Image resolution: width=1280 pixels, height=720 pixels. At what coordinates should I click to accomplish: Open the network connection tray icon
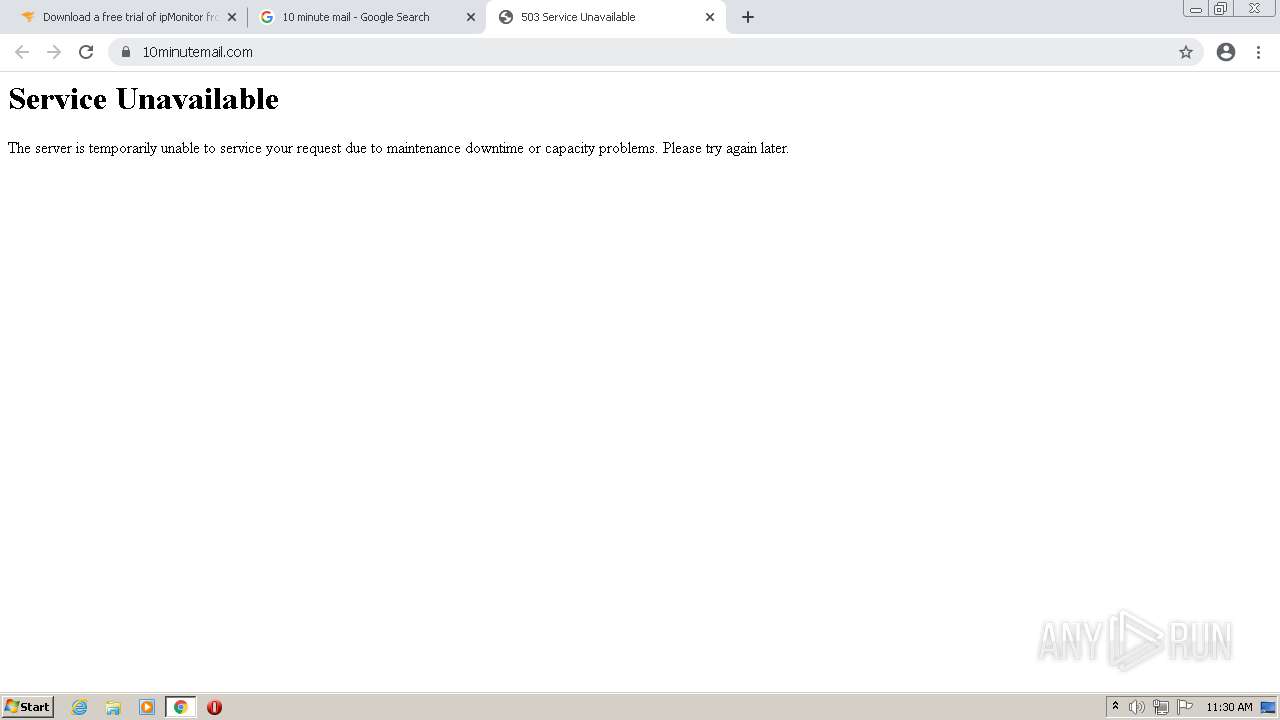(x=1161, y=707)
